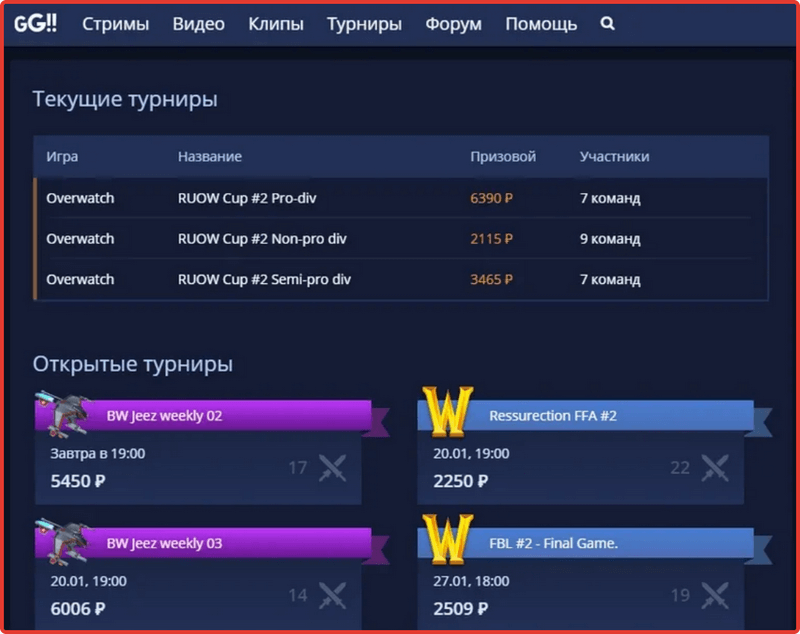
Task: Click the Участники column header
Action: click(x=614, y=157)
